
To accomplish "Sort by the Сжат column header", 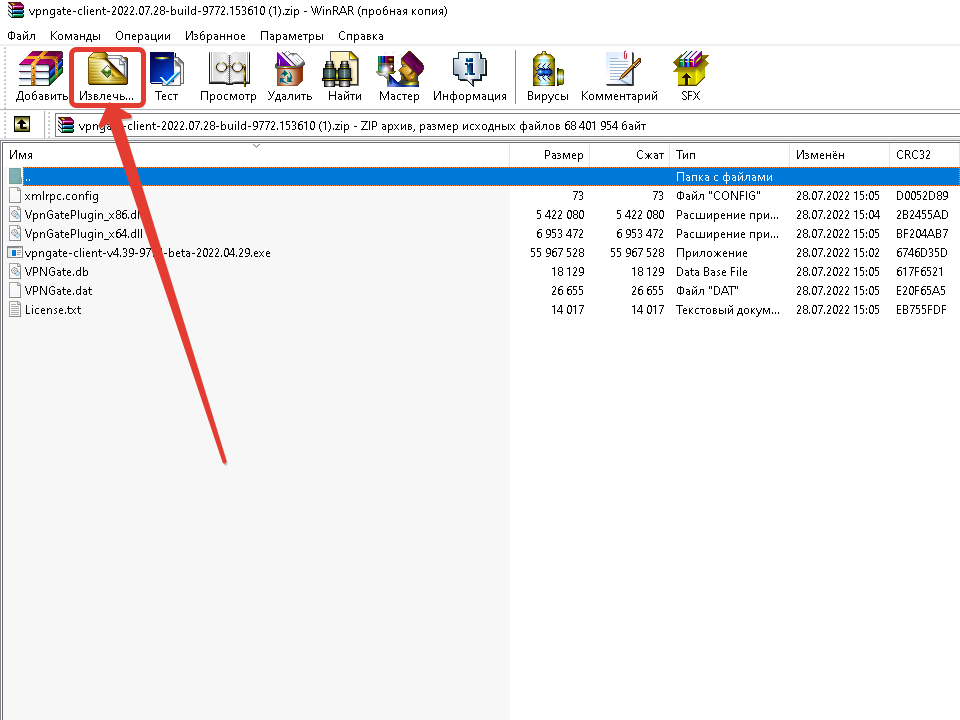I will pyautogui.click(x=630, y=154).
